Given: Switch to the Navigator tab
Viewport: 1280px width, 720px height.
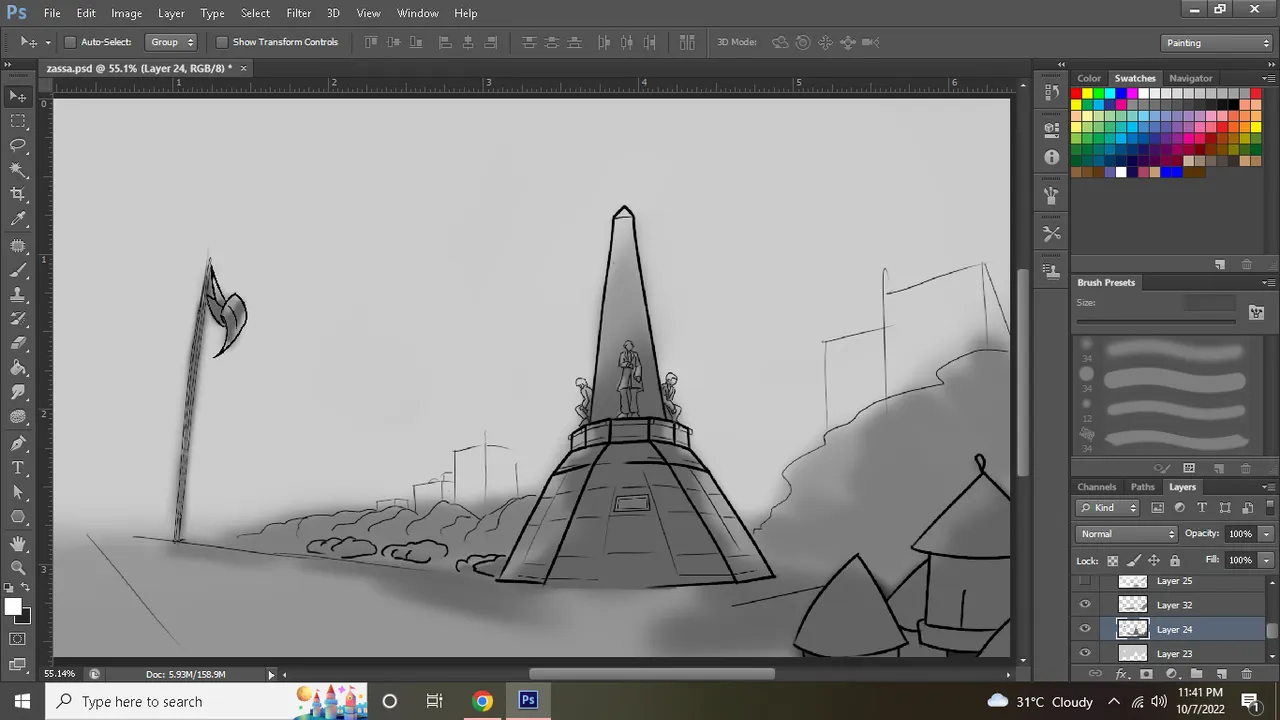Looking at the screenshot, I should coord(1190,78).
